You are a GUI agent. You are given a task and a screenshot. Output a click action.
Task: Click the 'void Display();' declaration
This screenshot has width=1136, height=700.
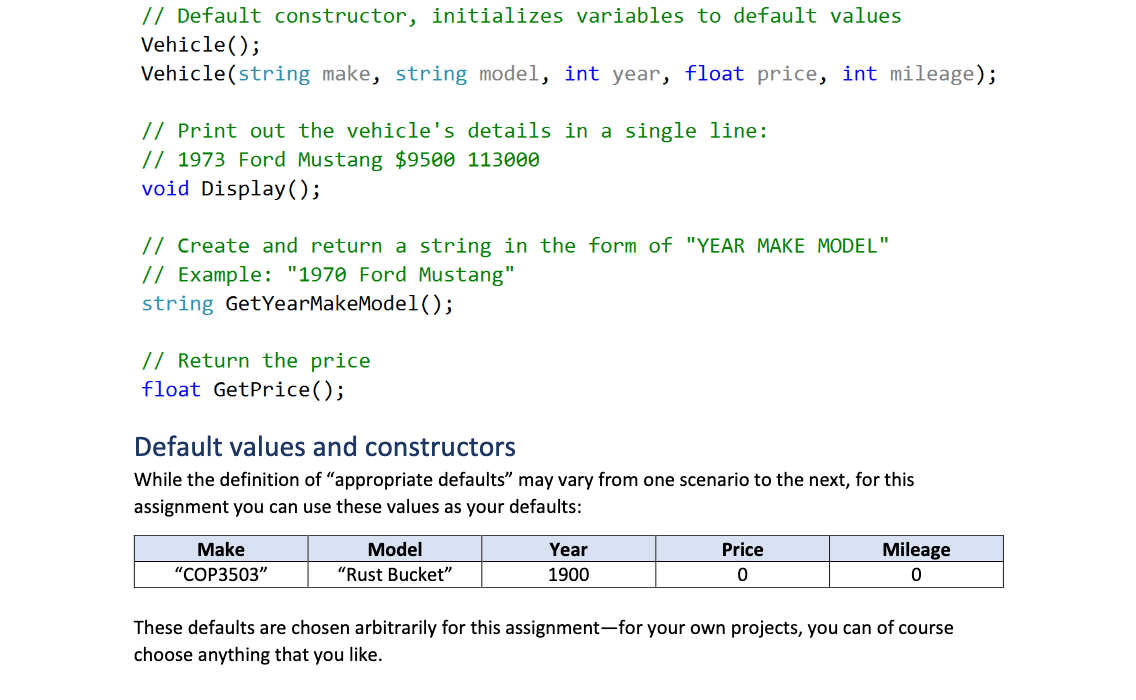click(230, 189)
